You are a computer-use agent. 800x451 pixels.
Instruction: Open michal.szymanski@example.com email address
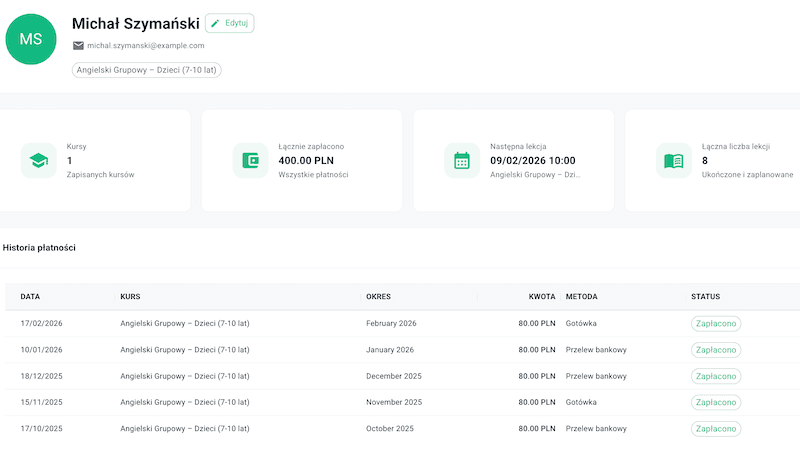coord(145,45)
